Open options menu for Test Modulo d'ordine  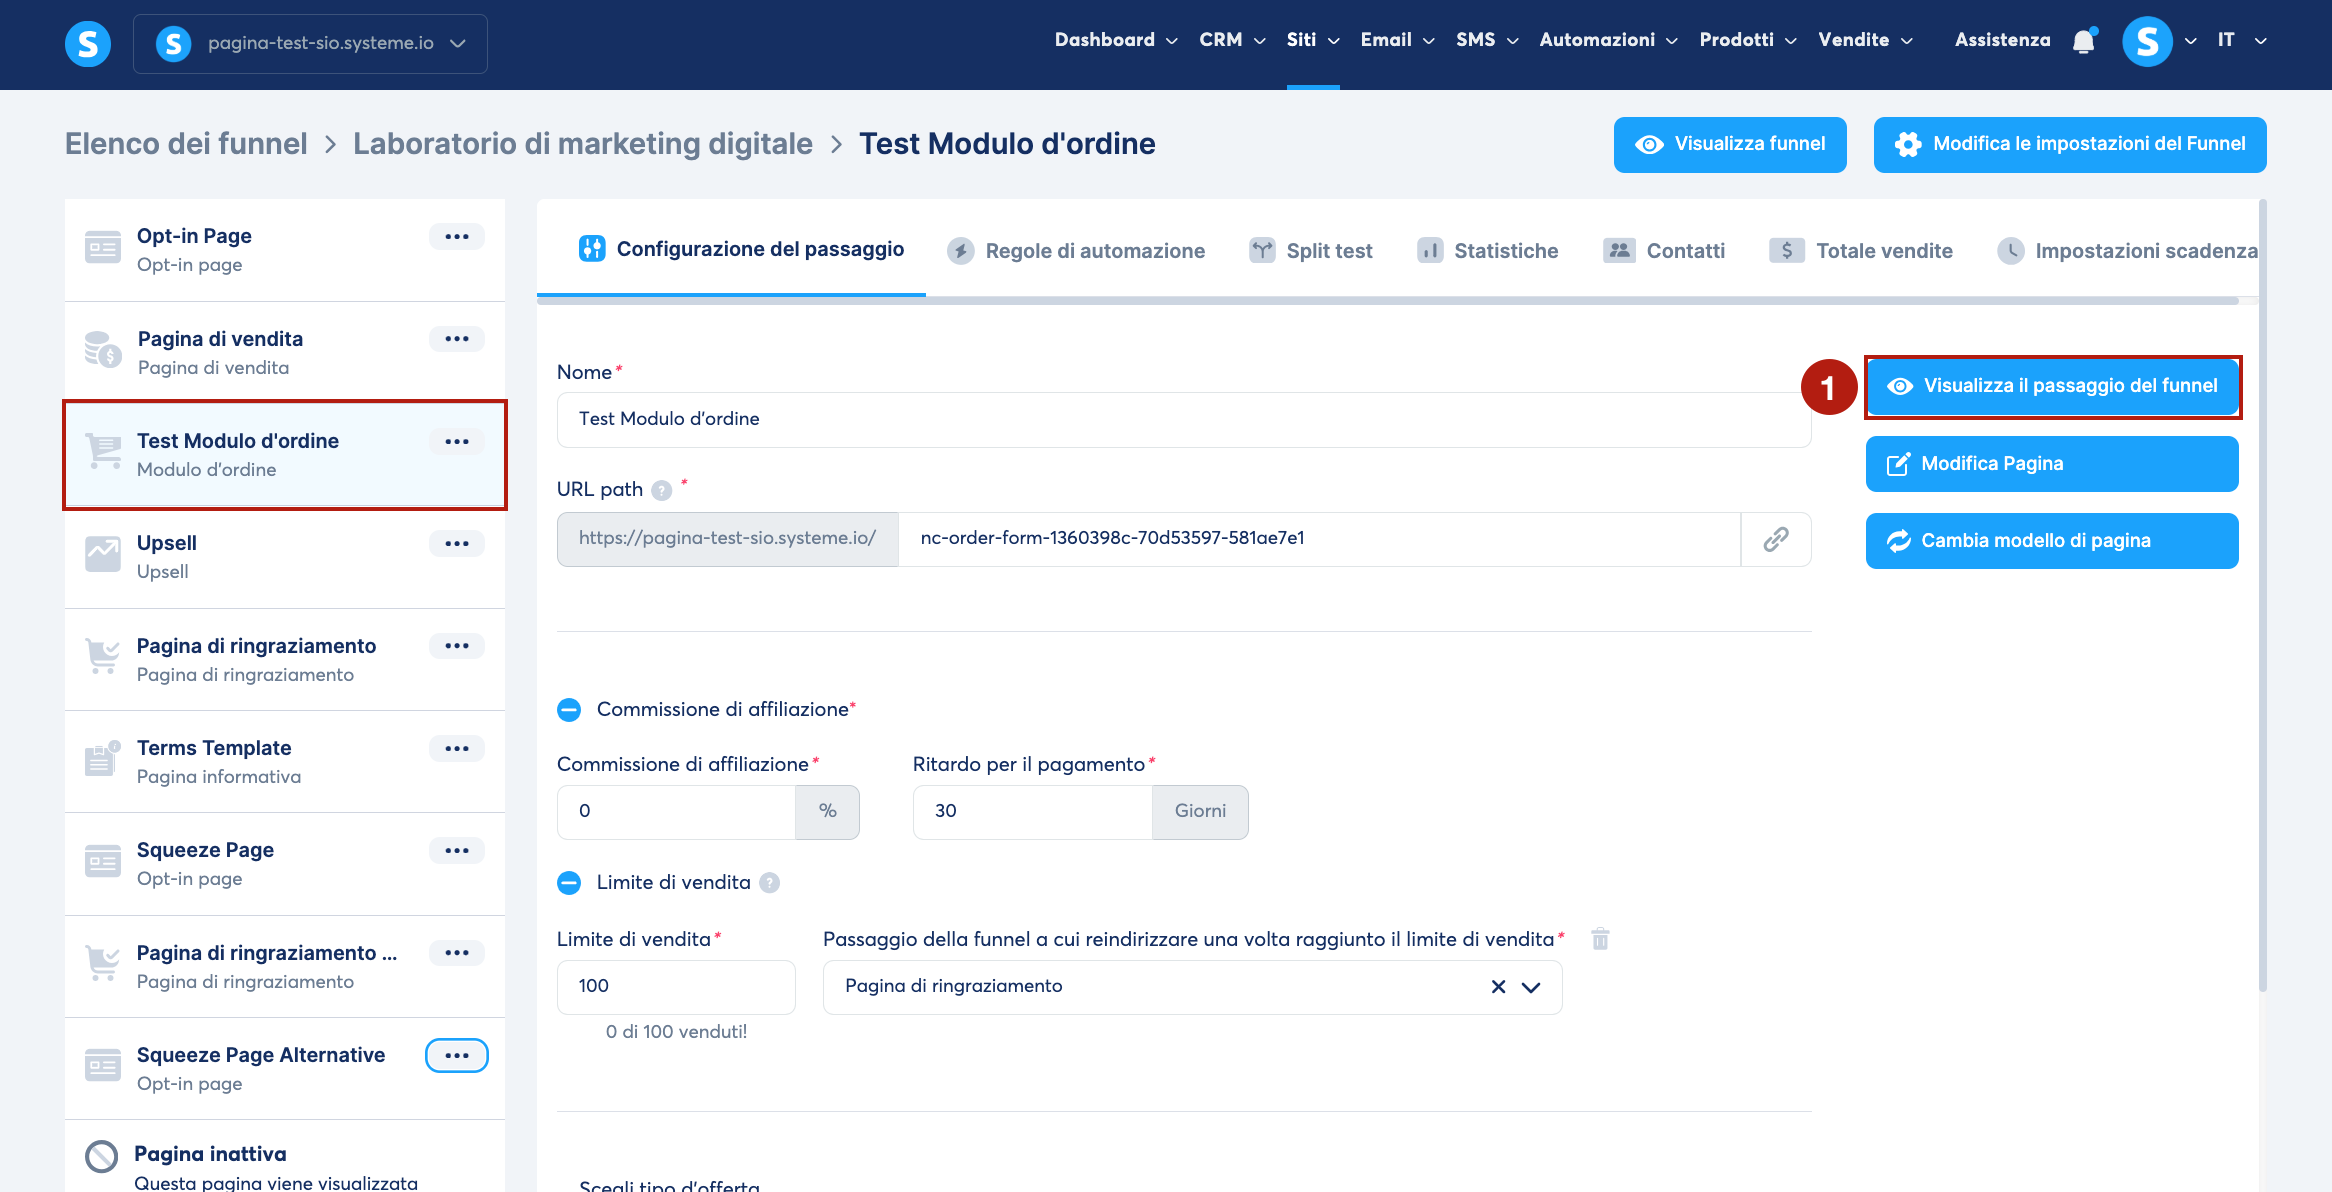pyautogui.click(x=457, y=442)
